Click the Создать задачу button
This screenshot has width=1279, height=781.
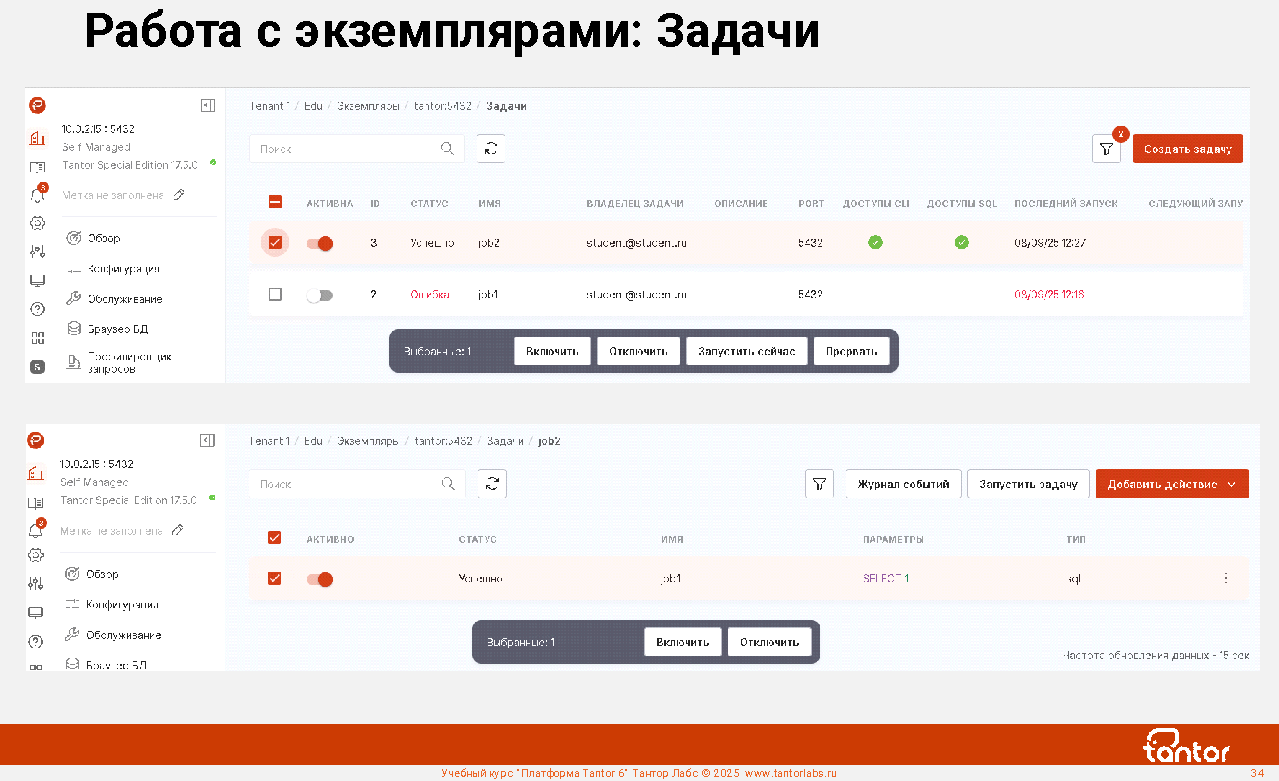point(1187,149)
